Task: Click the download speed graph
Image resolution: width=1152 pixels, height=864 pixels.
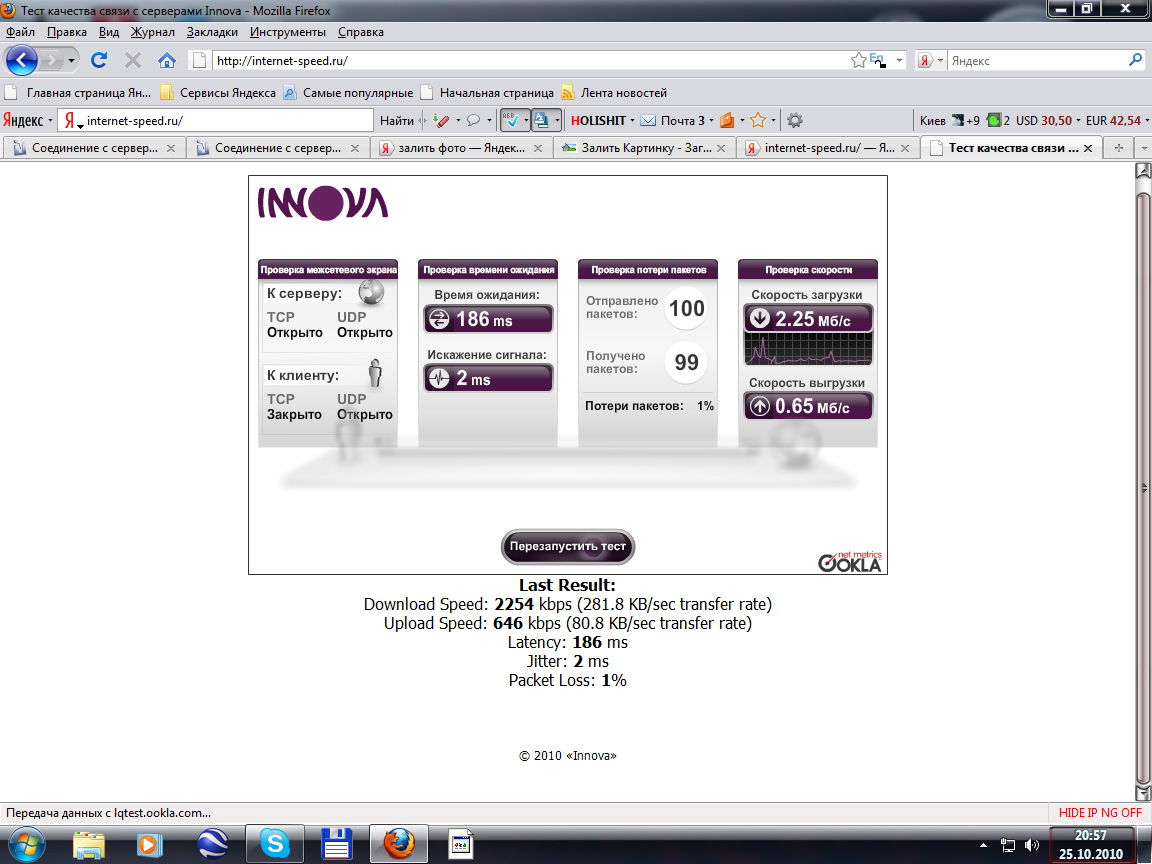Action: pos(808,348)
